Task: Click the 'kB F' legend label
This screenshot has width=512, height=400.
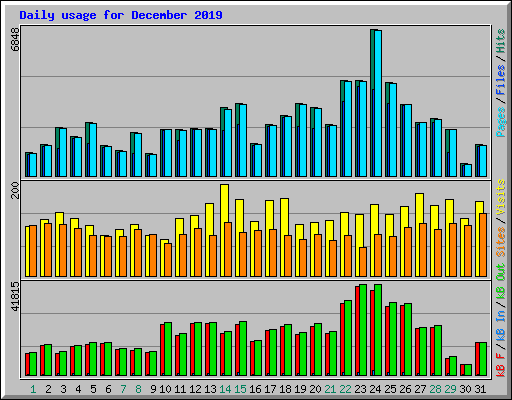Action: pyautogui.click(x=501, y=365)
